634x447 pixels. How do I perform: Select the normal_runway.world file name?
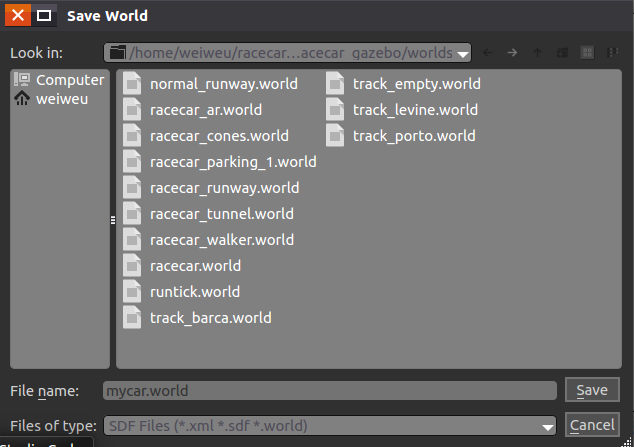224,84
